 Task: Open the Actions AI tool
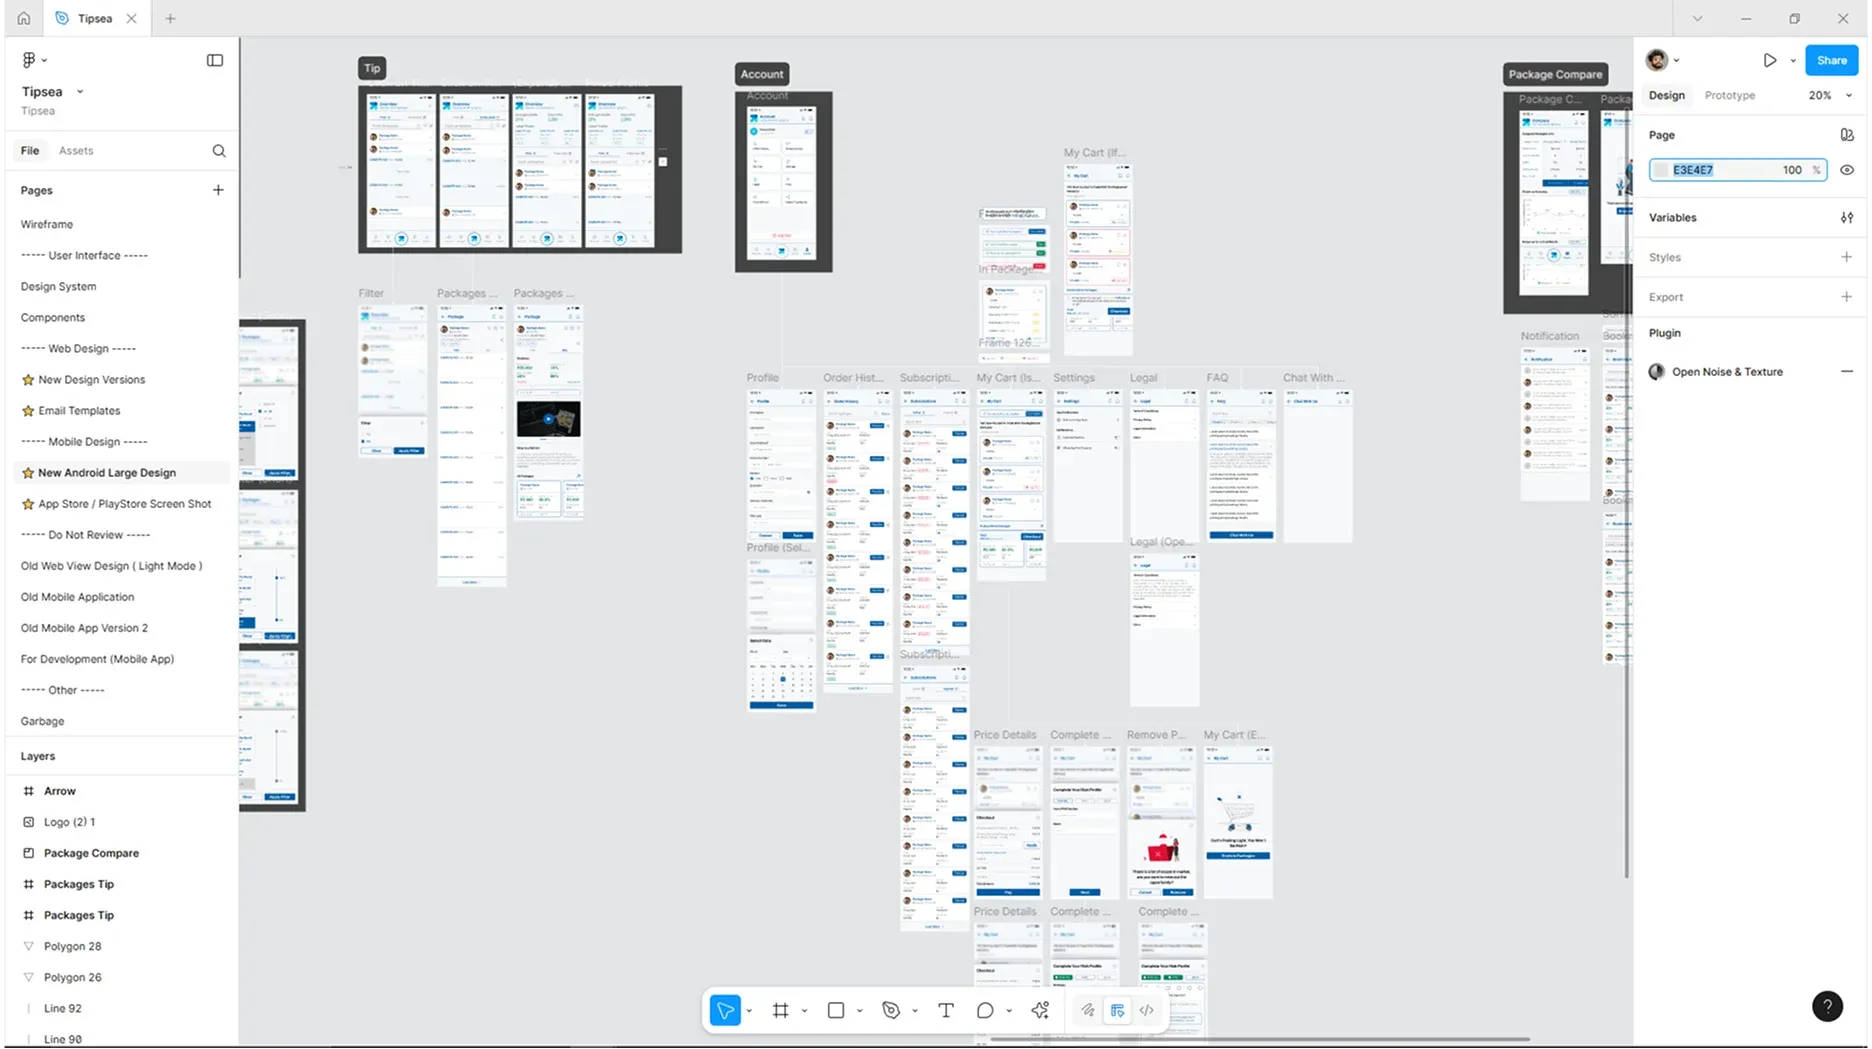pos(1040,1010)
